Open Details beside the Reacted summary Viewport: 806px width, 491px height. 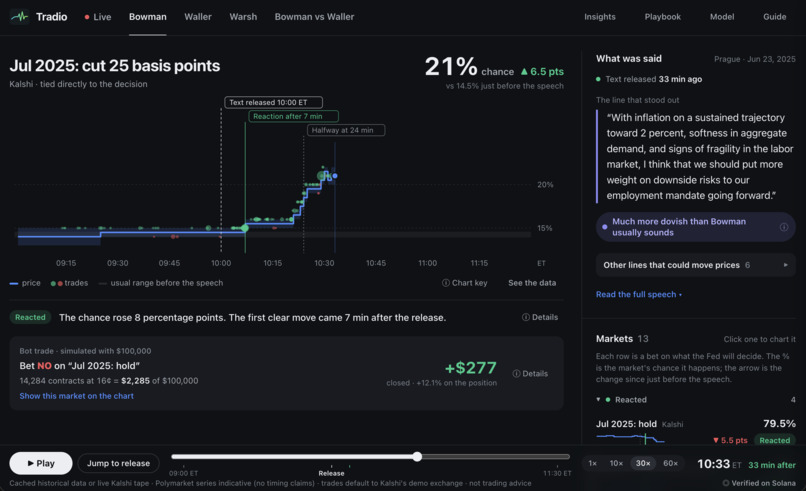540,317
